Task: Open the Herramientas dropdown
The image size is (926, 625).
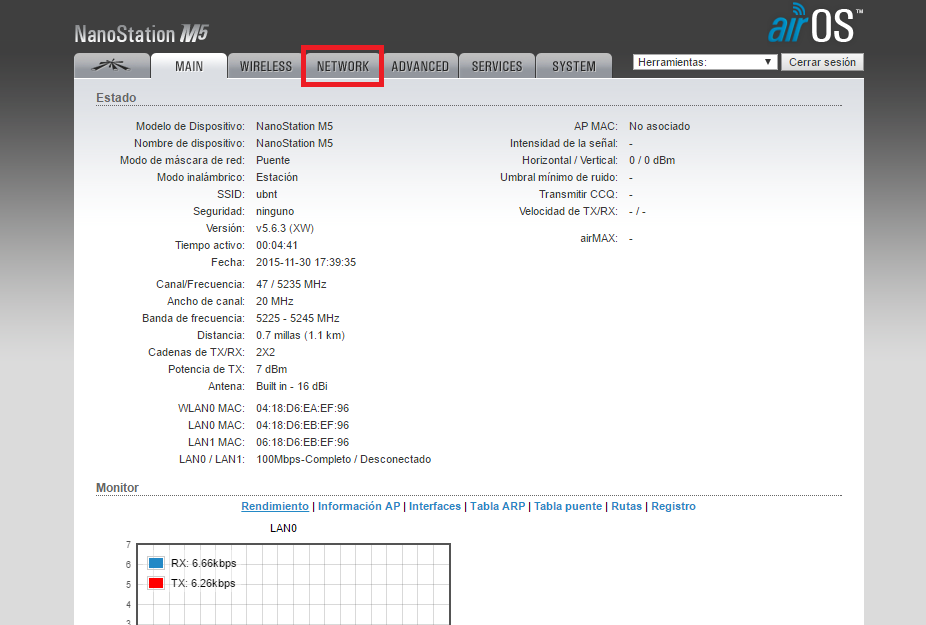Action: [x=705, y=62]
